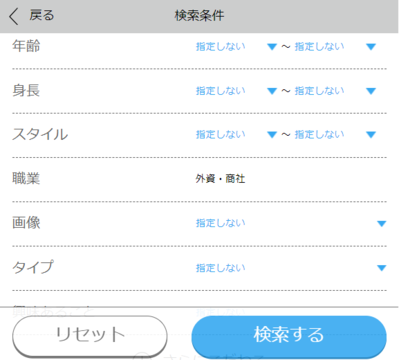This screenshot has width=399, height=360.
Task: Open the minimum スタイル dropdown
Action: click(237, 135)
